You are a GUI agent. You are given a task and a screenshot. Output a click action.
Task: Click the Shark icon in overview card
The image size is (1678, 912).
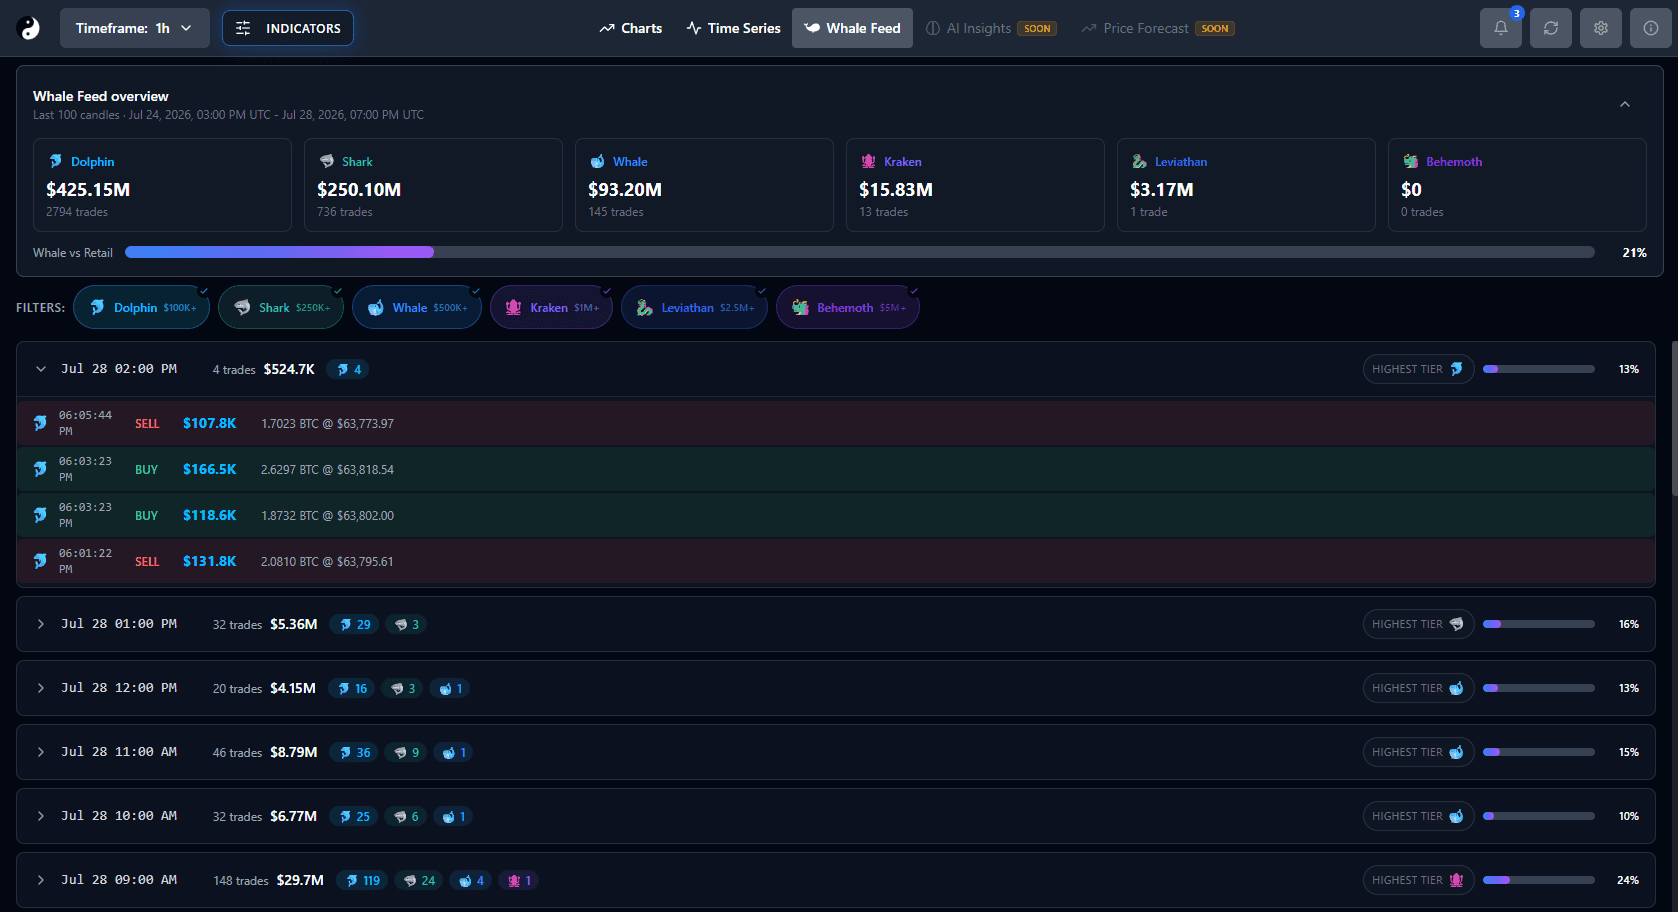click(327, 161)
